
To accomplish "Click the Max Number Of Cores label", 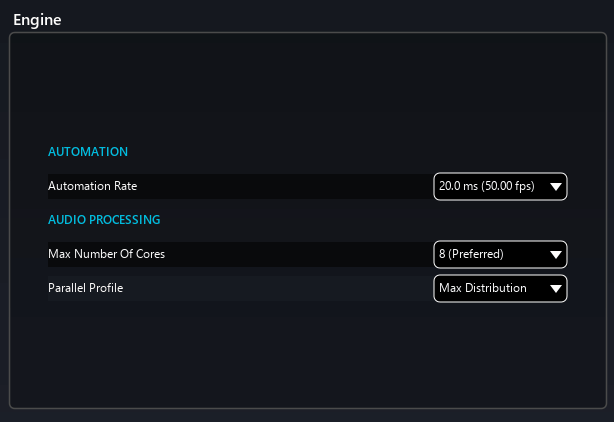I will coord(107,254).
